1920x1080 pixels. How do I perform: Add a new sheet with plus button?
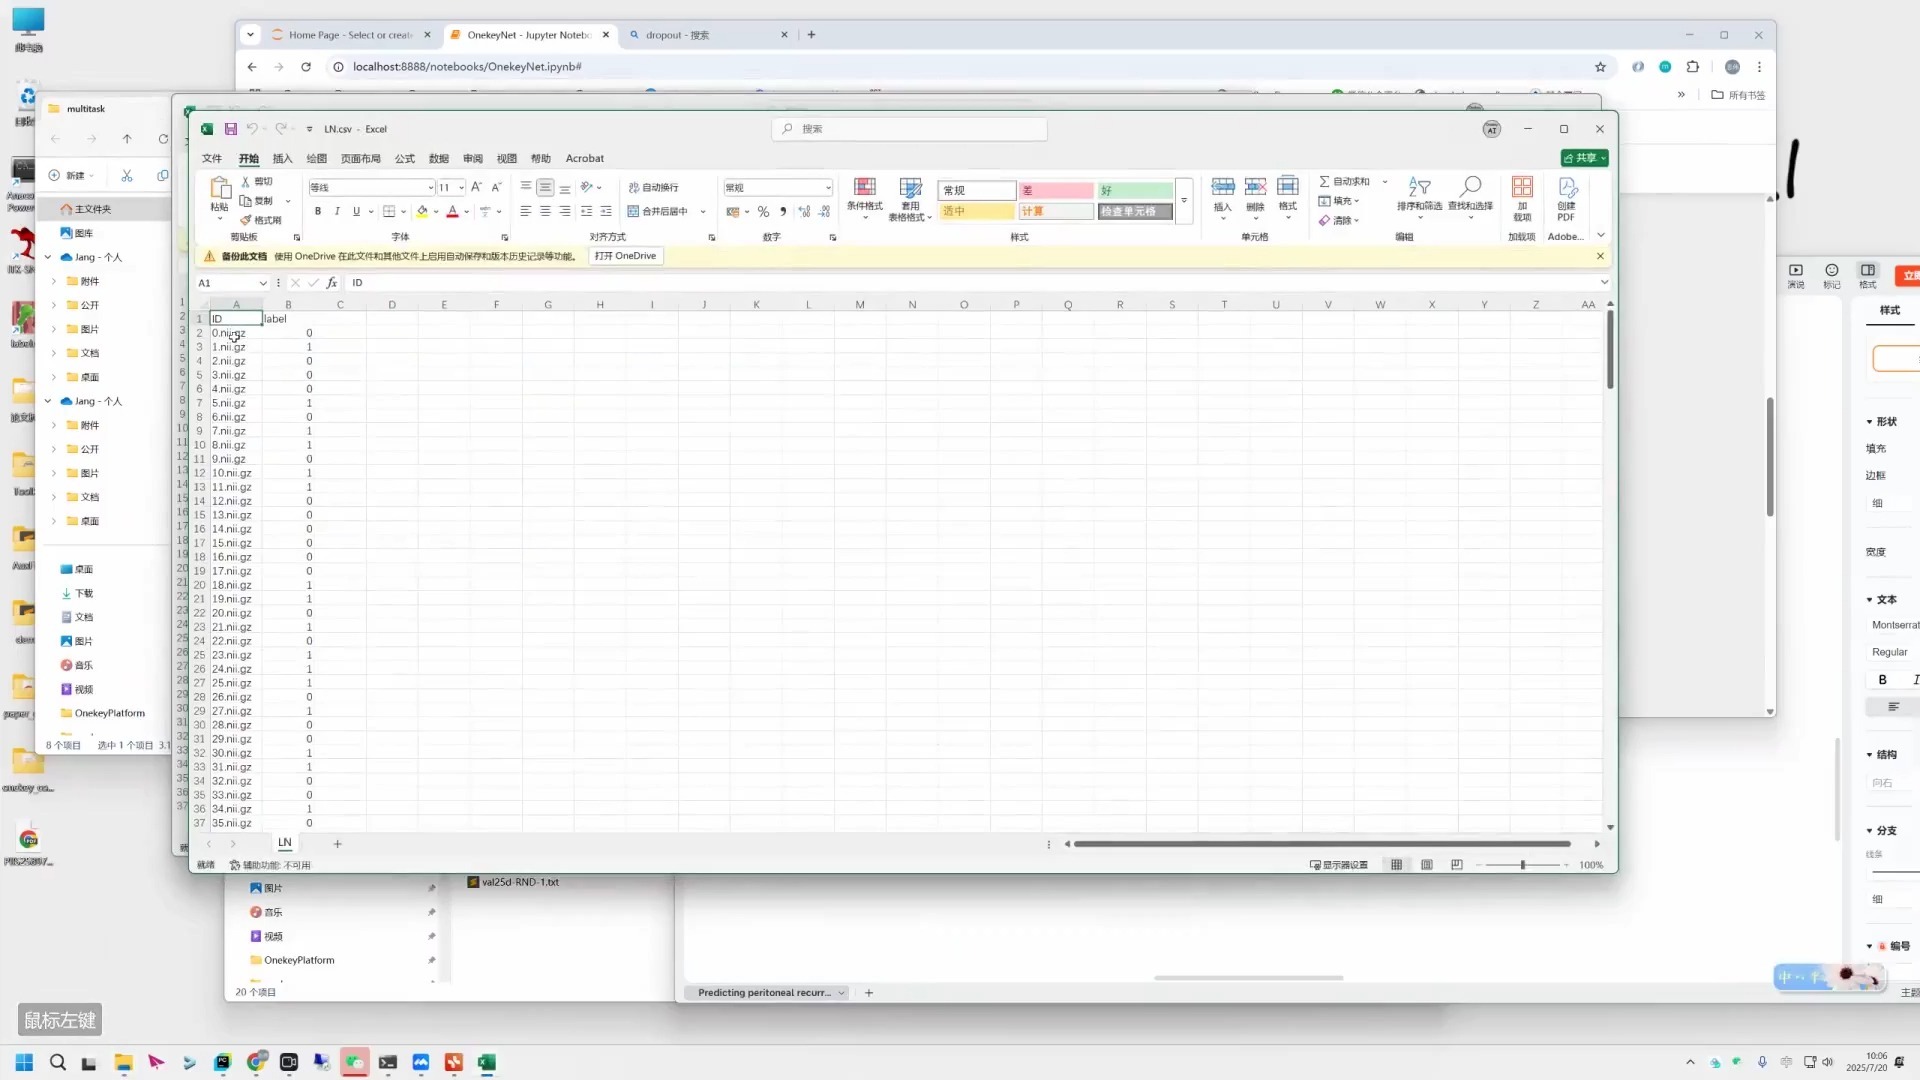[x=338, y=844]
